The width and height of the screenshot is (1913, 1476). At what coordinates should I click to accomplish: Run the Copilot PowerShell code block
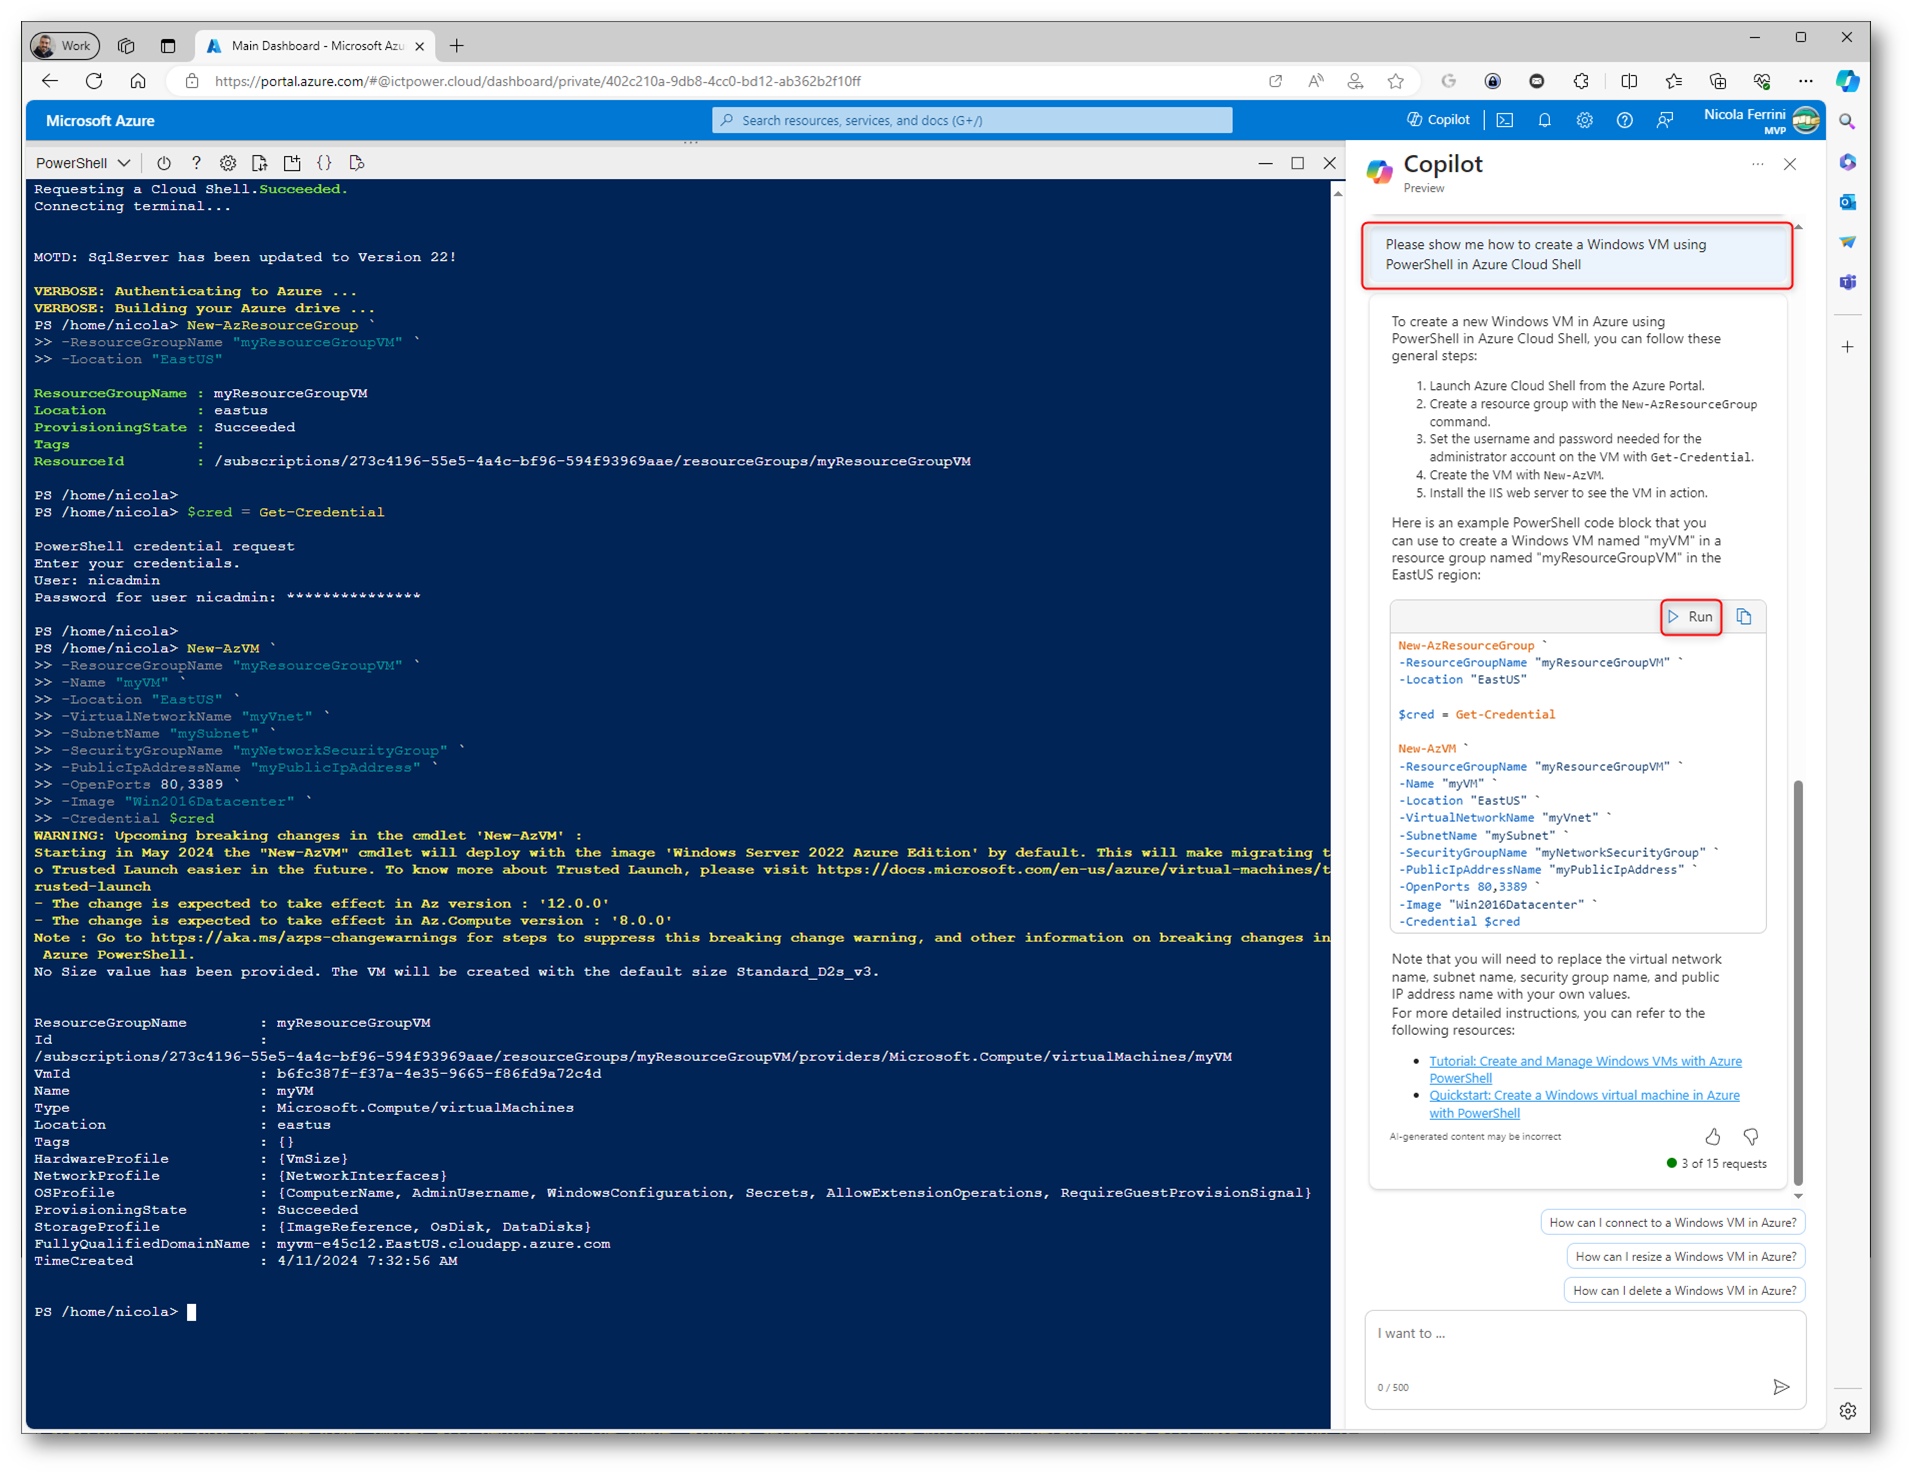click(x=1691, y=617)
